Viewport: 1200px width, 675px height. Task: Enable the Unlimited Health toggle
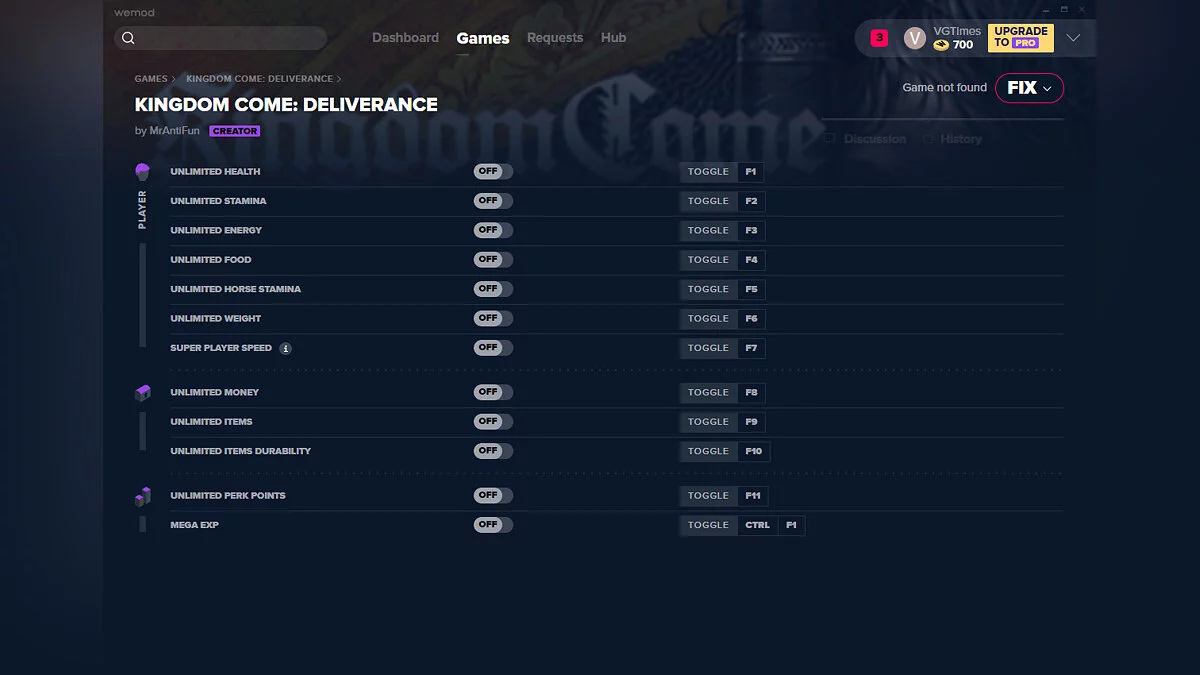(x=493, y=172)
